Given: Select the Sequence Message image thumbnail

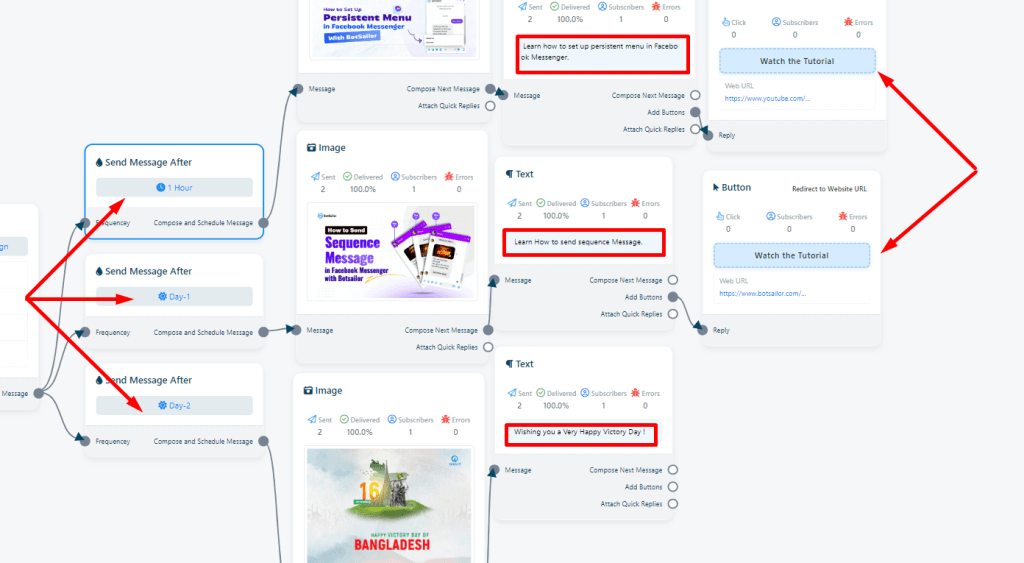Looking at the screenshot, I should click(391, 250).
